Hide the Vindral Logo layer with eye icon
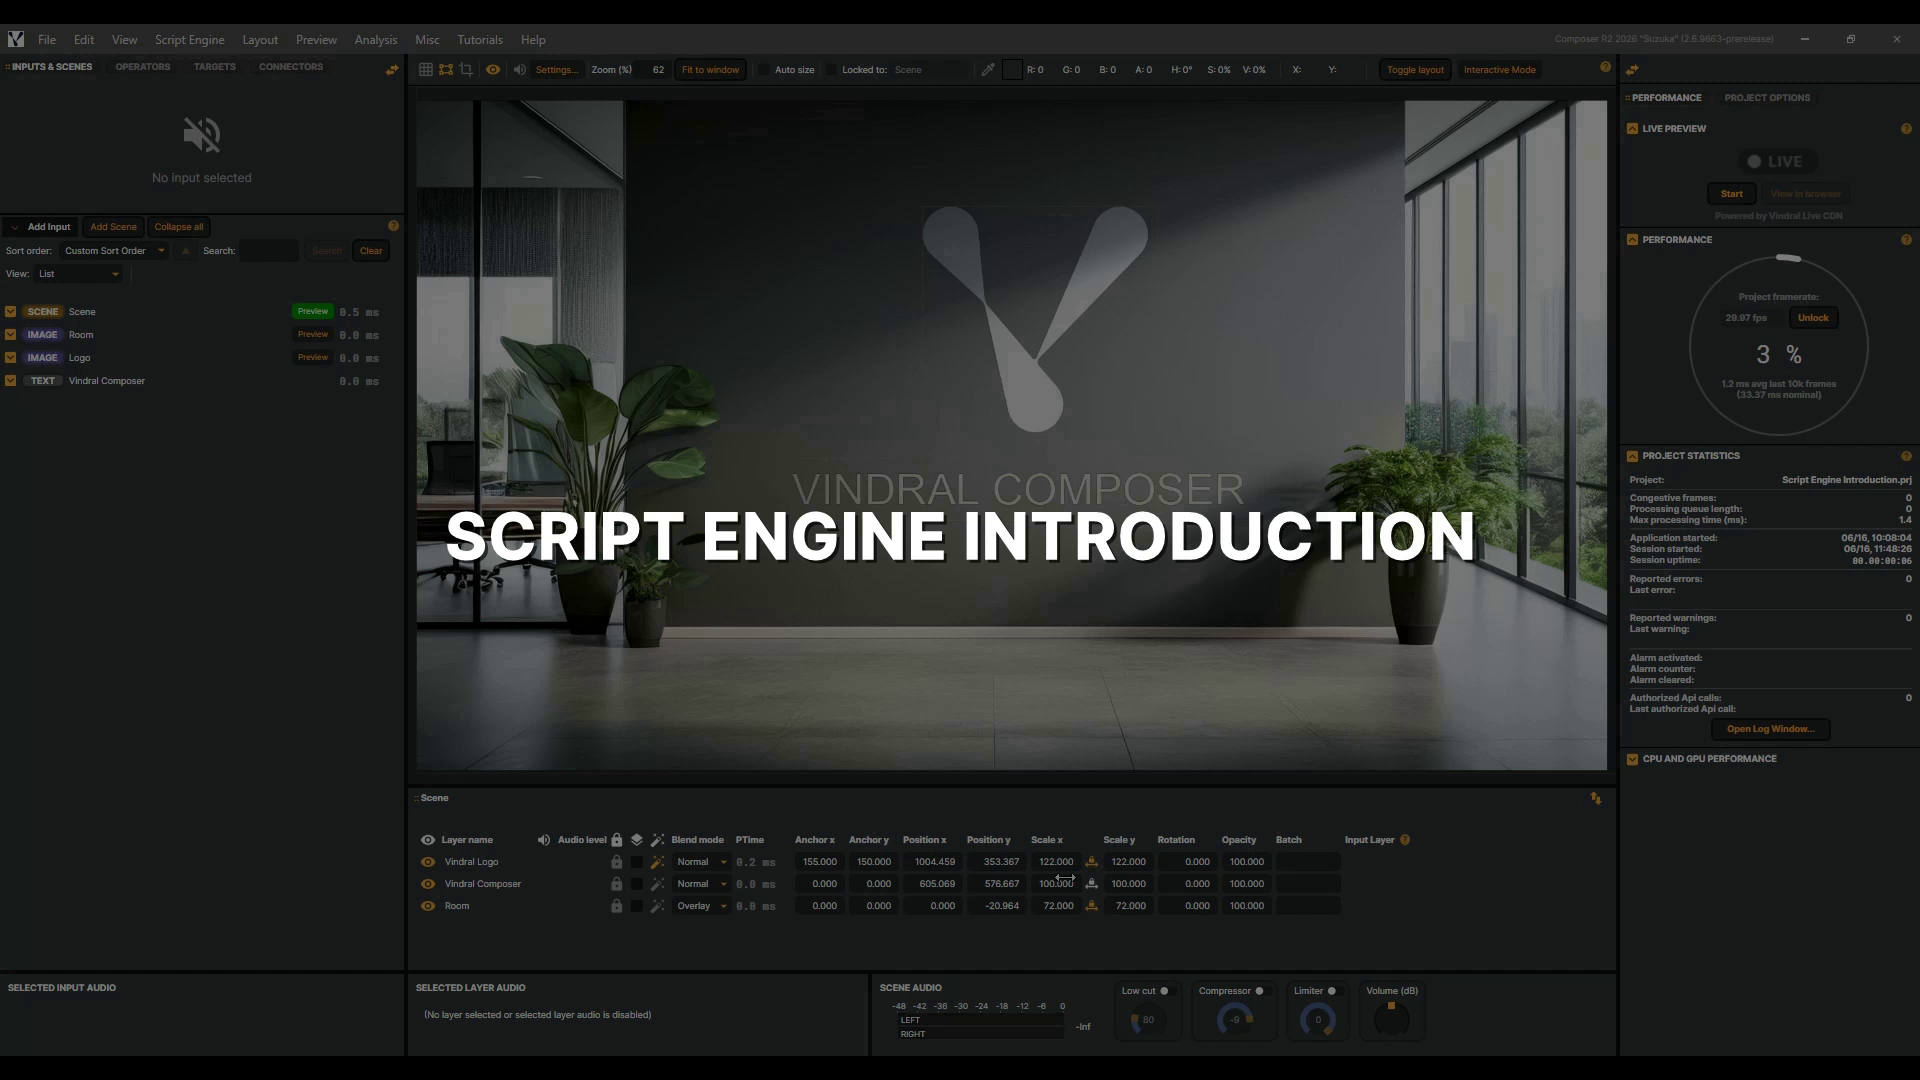The height and width of the screenshot is (1080, 1920). [428, 862]
